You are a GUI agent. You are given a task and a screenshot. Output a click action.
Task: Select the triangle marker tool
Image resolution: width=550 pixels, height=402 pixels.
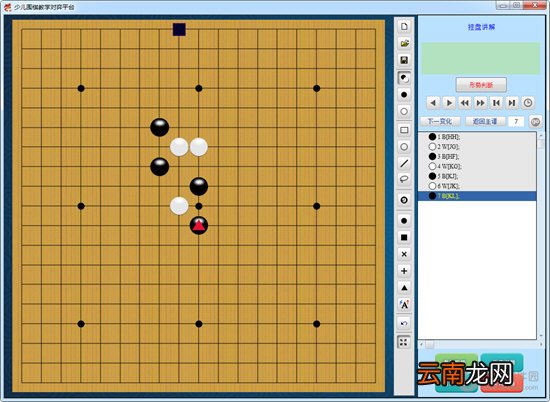pos(404,288)
